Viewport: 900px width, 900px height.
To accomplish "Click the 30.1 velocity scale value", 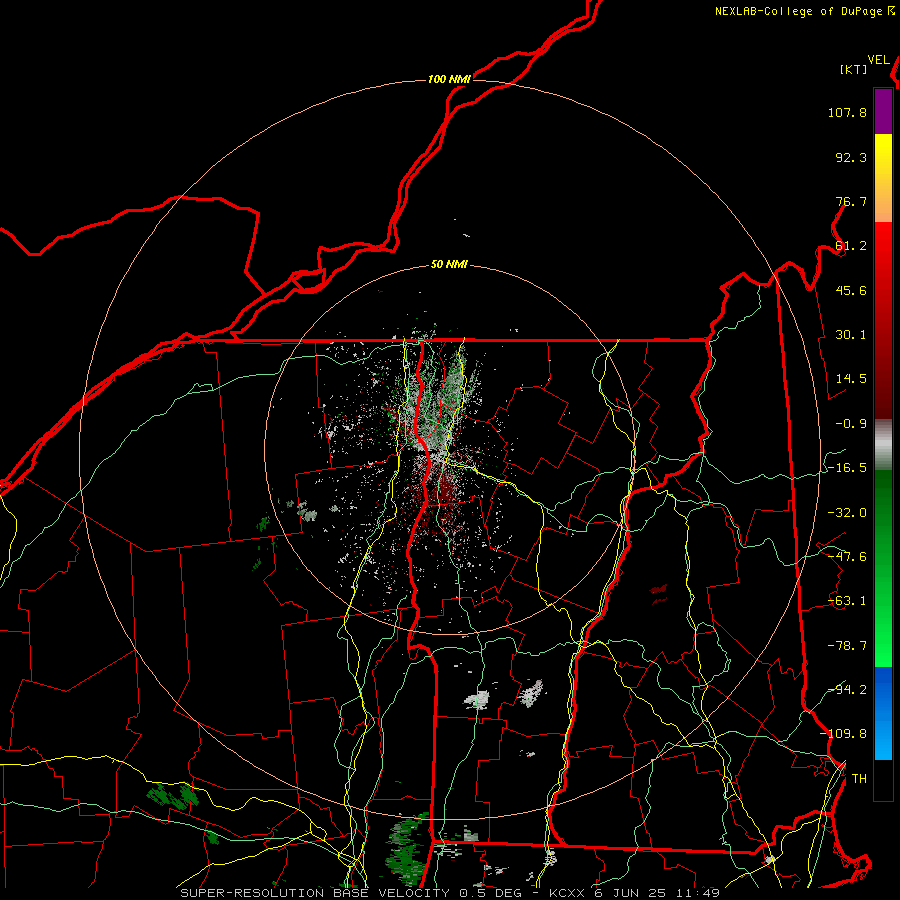I will [x=851, y=335].
